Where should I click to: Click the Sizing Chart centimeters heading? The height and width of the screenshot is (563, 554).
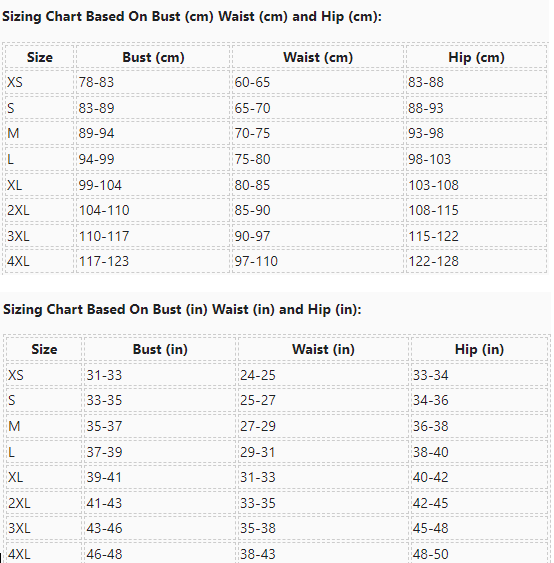point(192,17)
